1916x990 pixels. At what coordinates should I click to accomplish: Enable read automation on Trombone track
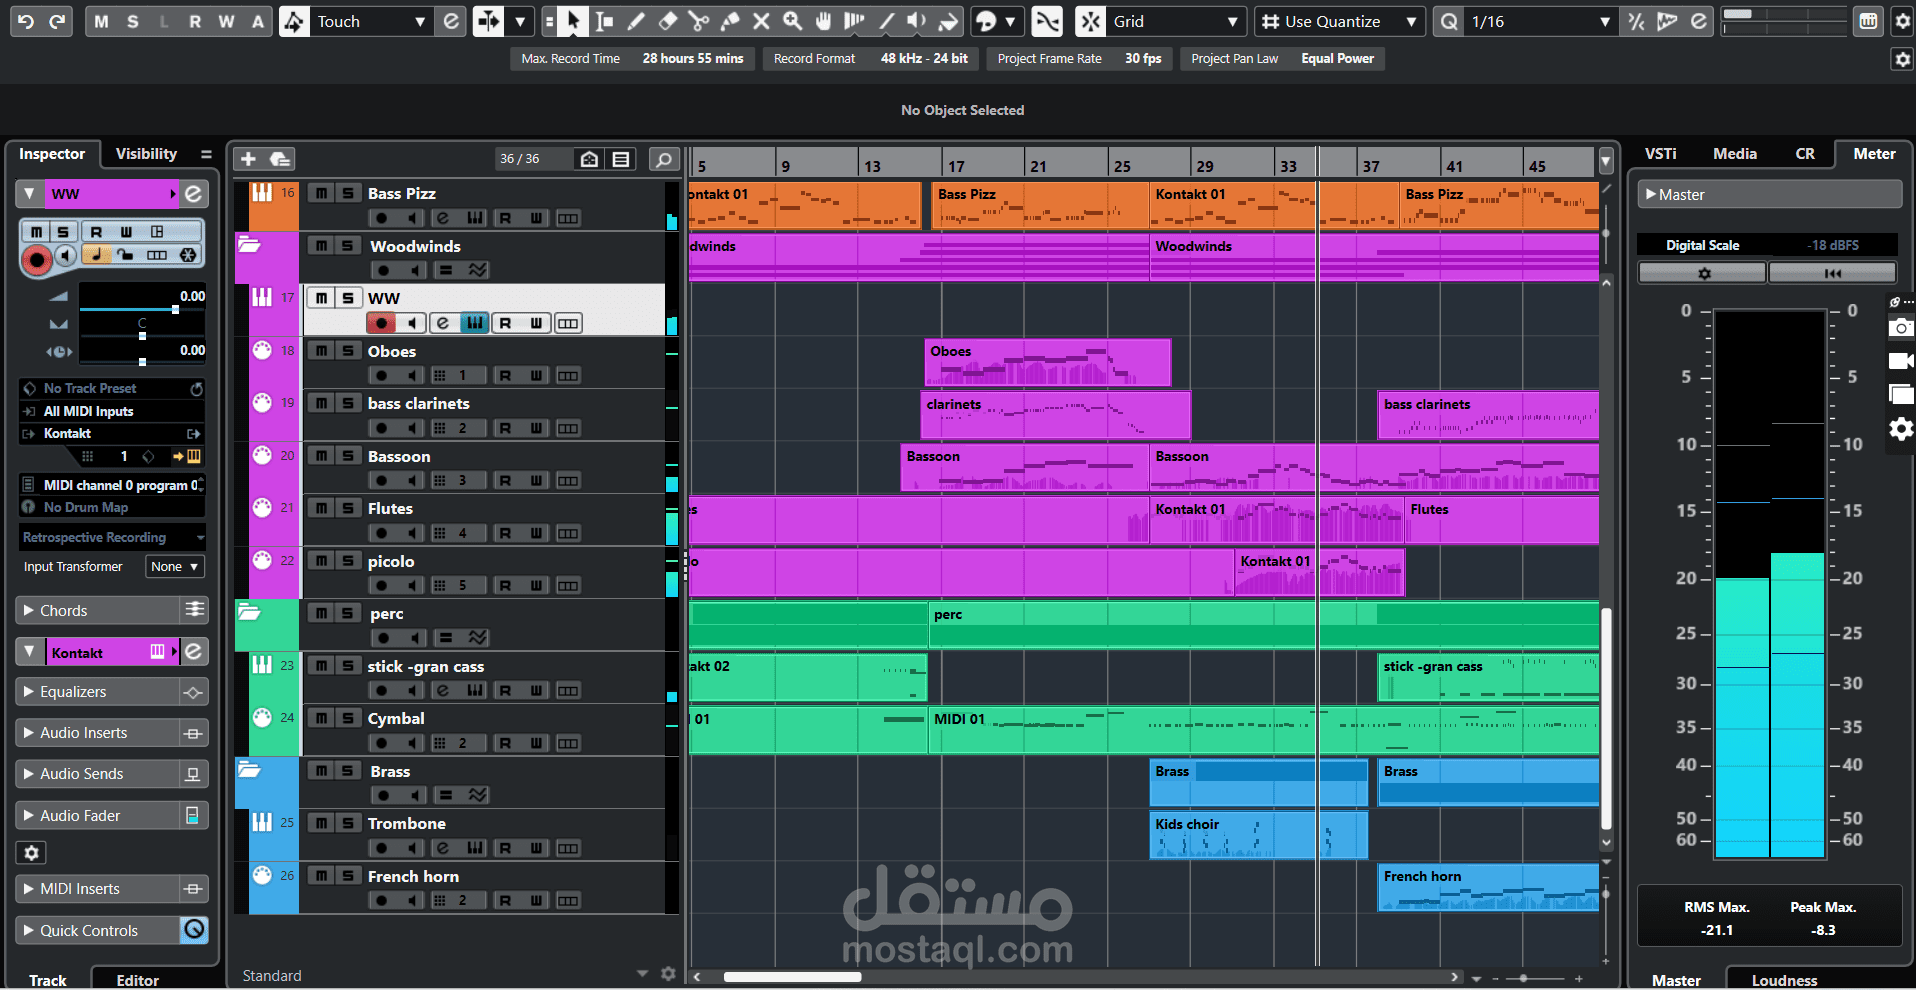pyautogui.click(x=505, y=848)
